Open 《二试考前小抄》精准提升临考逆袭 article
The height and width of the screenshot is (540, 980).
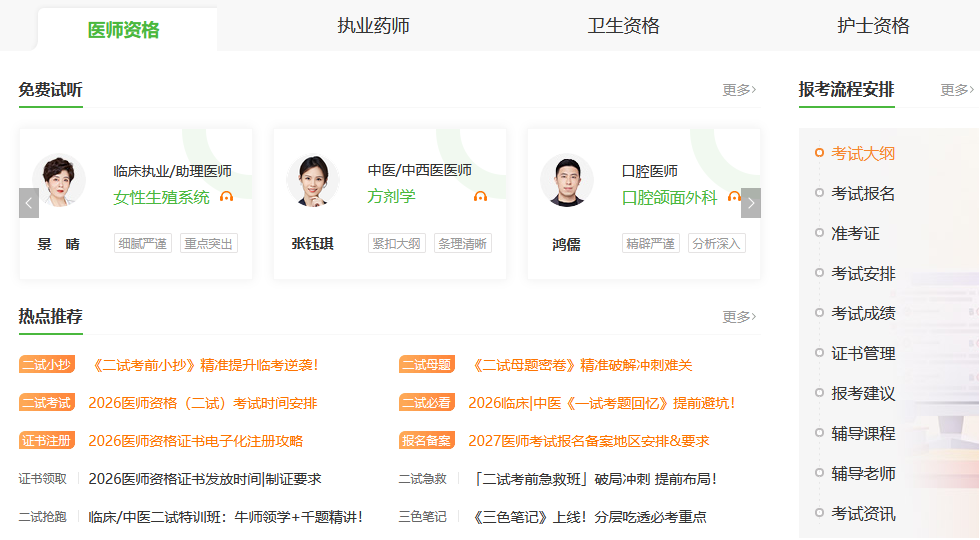coord(204,365)
